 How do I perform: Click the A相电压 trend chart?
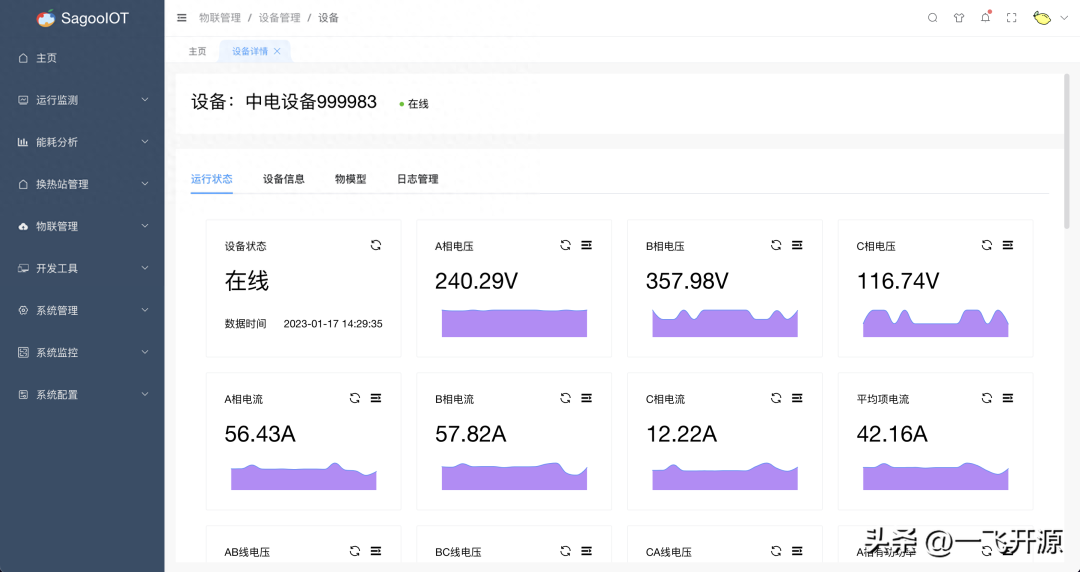click(x=515, y=323)
